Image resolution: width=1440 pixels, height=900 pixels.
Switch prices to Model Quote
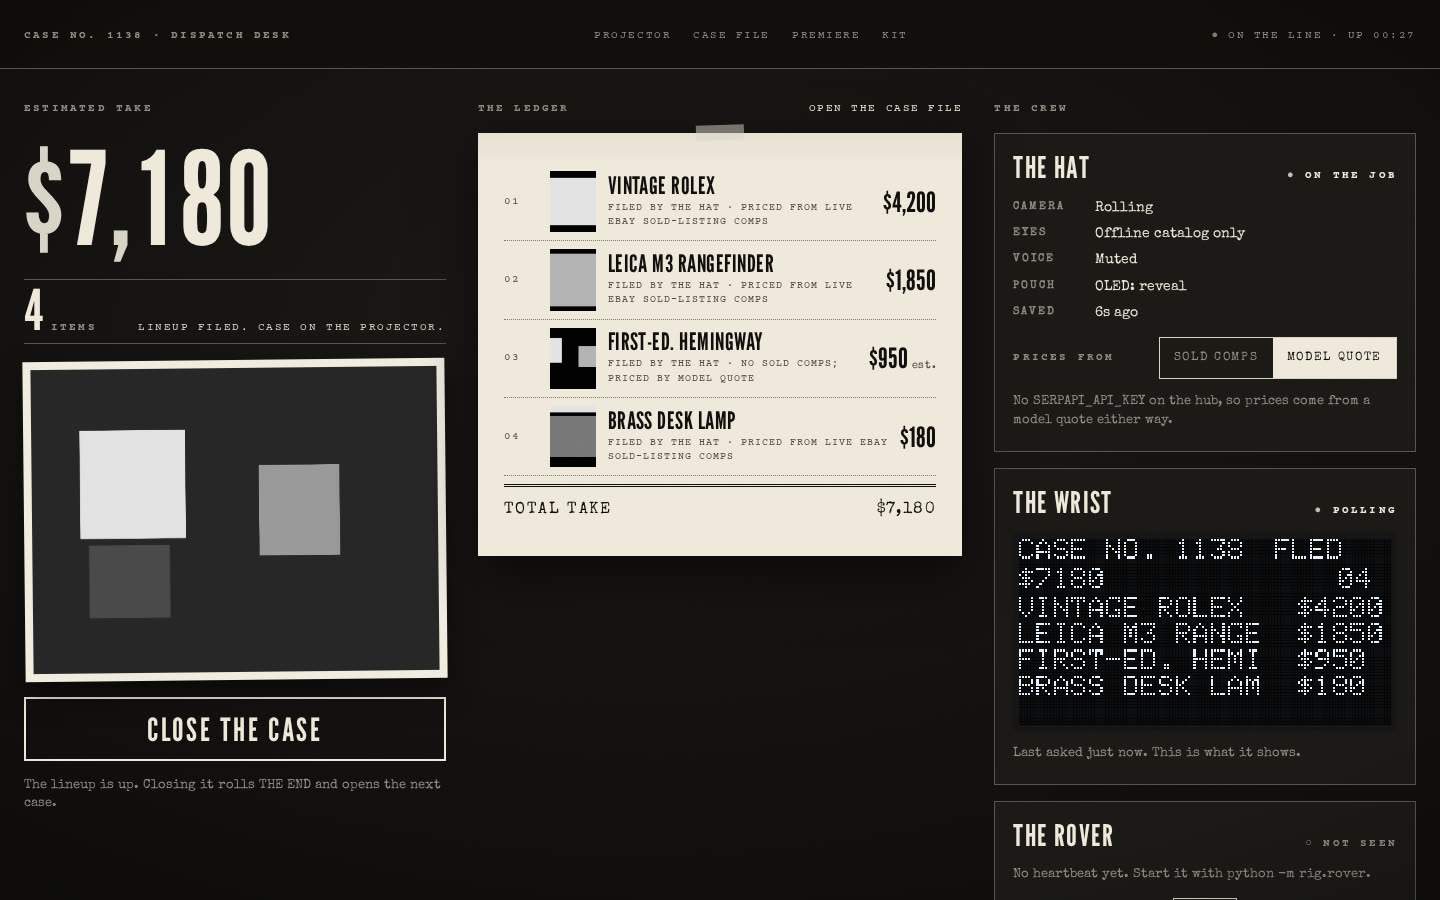(1334, 357)
